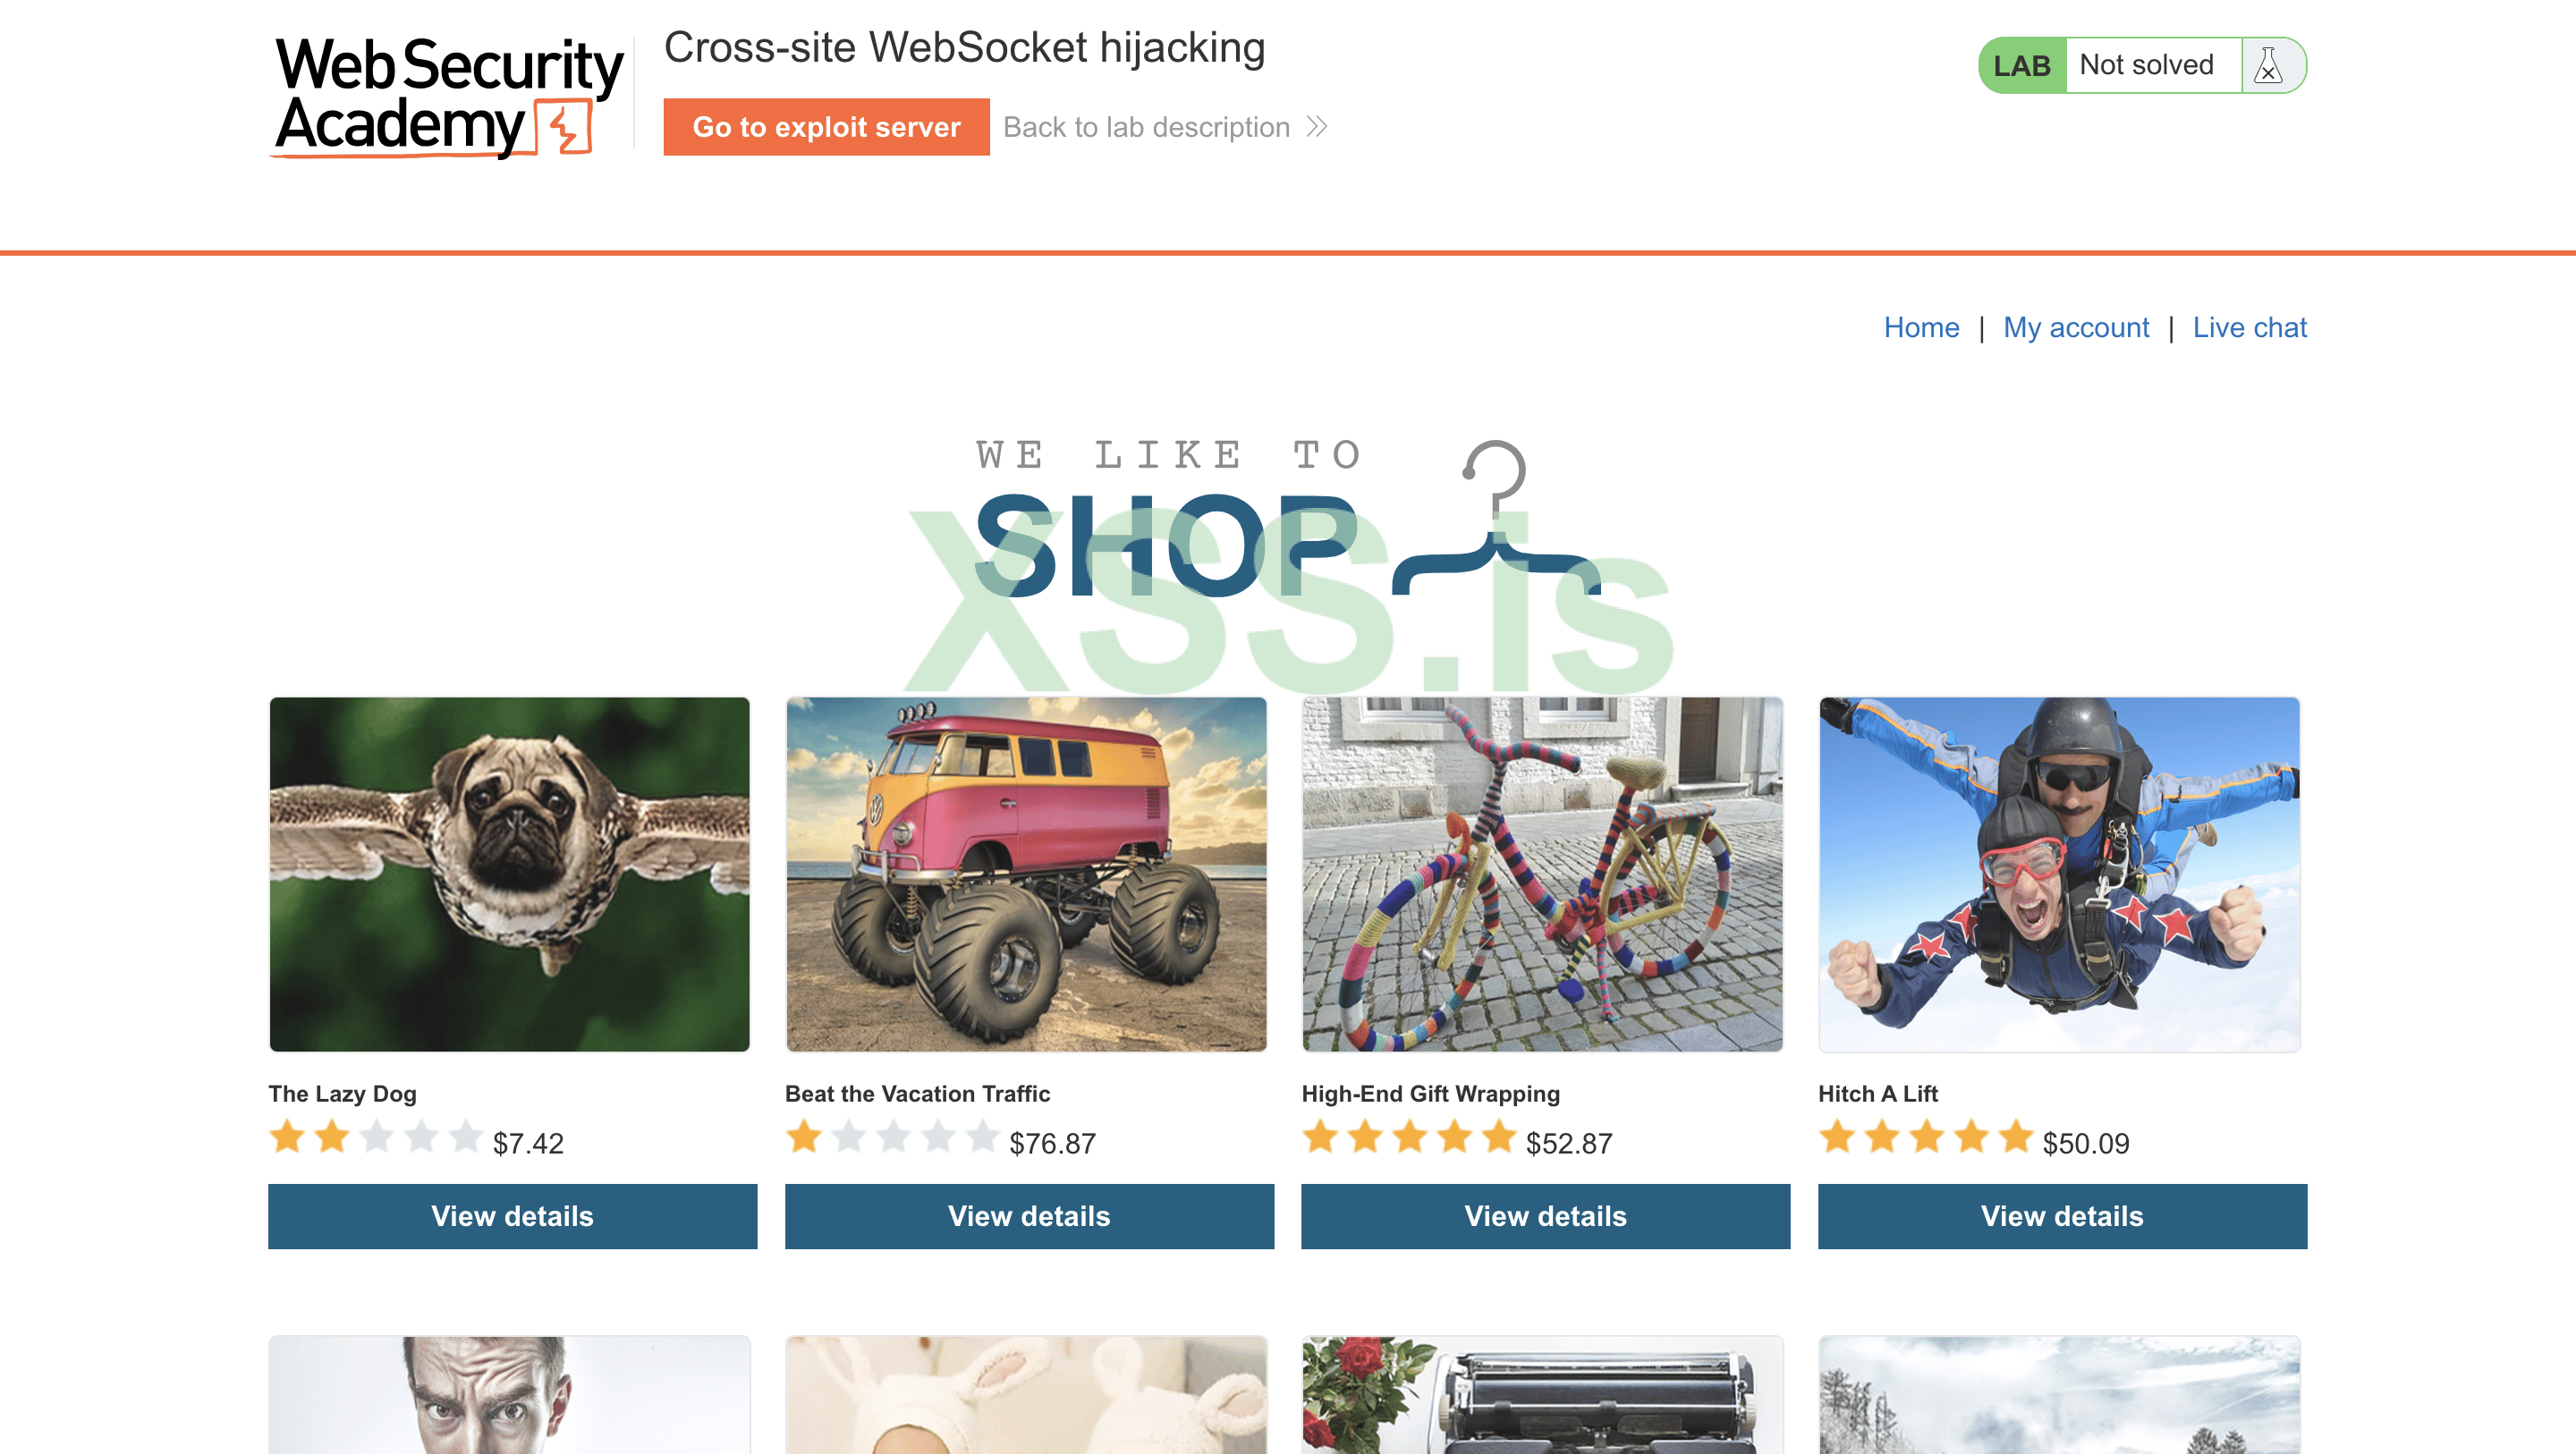
Task: Click Hitch A Lift star rating
Action: pos(1926,1137)
